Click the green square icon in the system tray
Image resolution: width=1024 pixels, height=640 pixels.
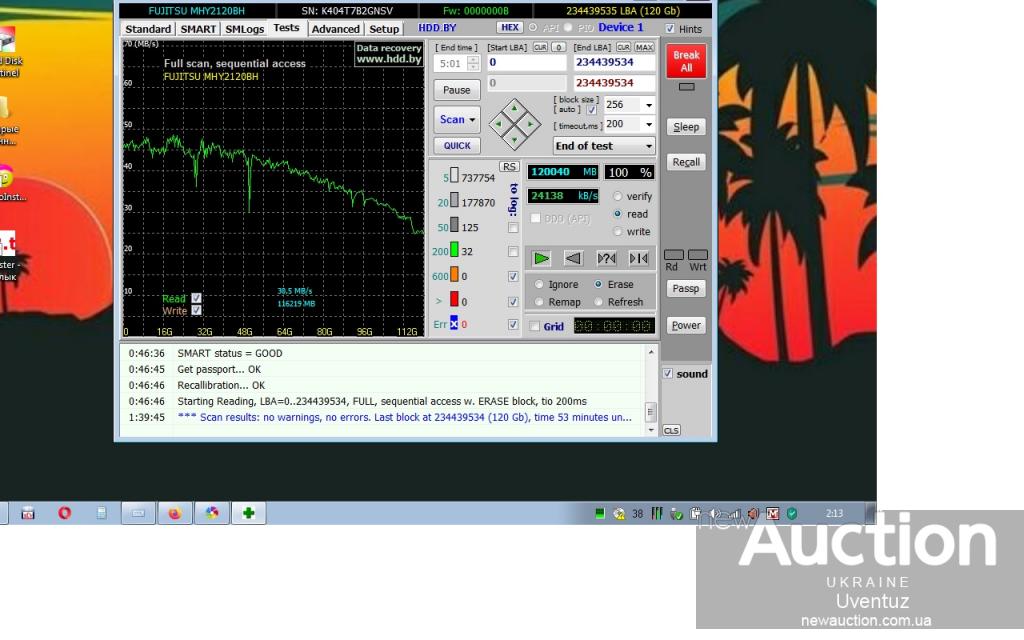pyautogui.click(x=600, y=514)
